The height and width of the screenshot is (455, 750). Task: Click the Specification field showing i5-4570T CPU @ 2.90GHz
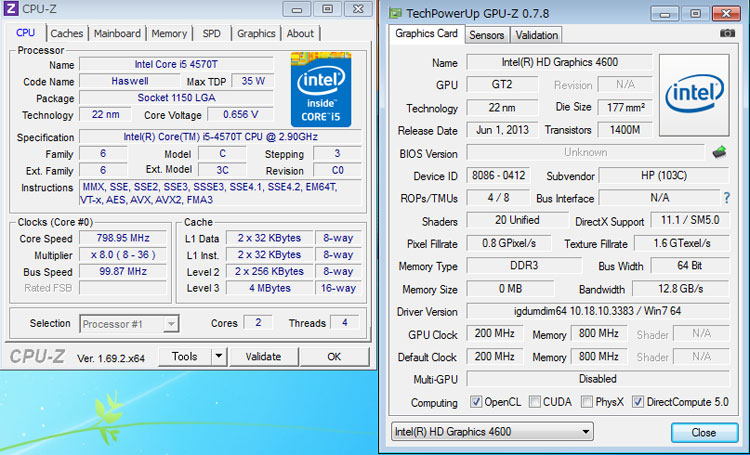click(x=221, y=136)
